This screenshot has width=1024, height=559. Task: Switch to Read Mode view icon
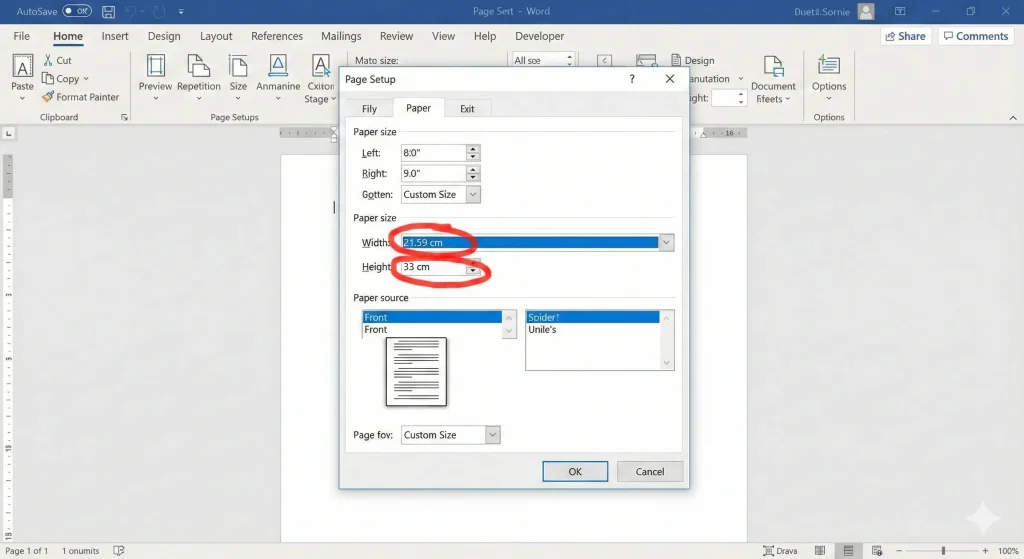[820, 551]
